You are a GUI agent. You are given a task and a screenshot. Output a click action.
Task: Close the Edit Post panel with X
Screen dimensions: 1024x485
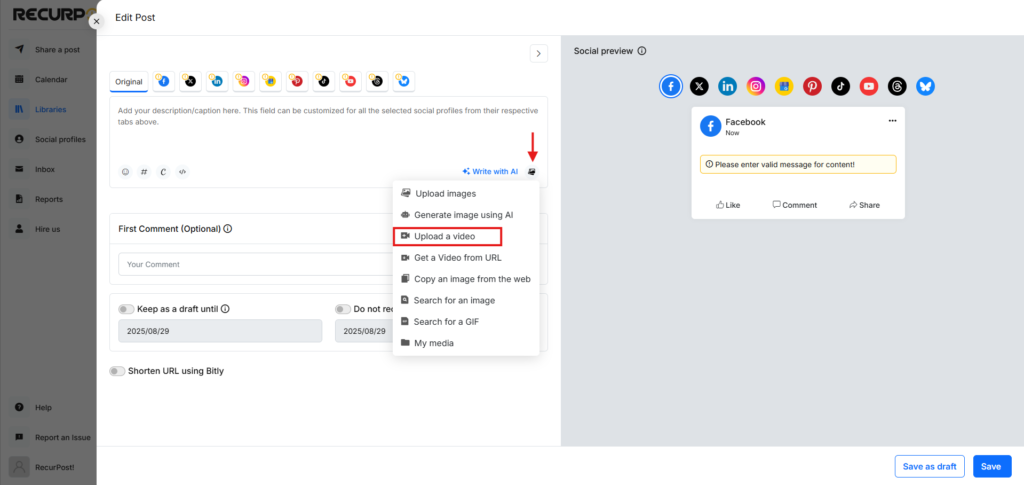[x=97, y=22]
